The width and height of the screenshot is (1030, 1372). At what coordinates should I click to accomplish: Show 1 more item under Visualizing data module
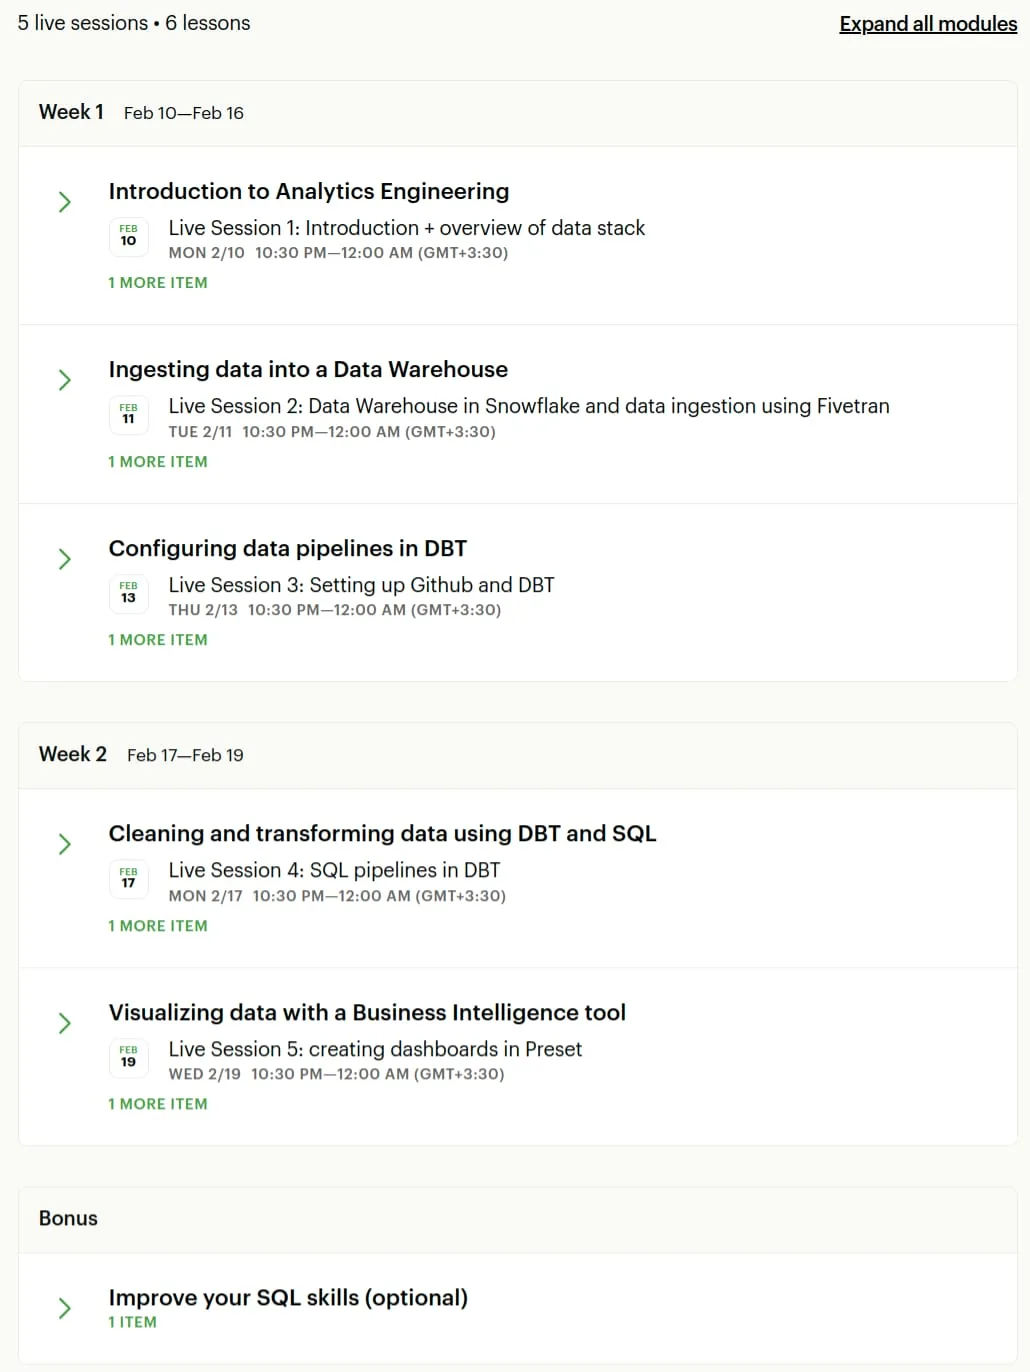click(x=158, y=1104)
